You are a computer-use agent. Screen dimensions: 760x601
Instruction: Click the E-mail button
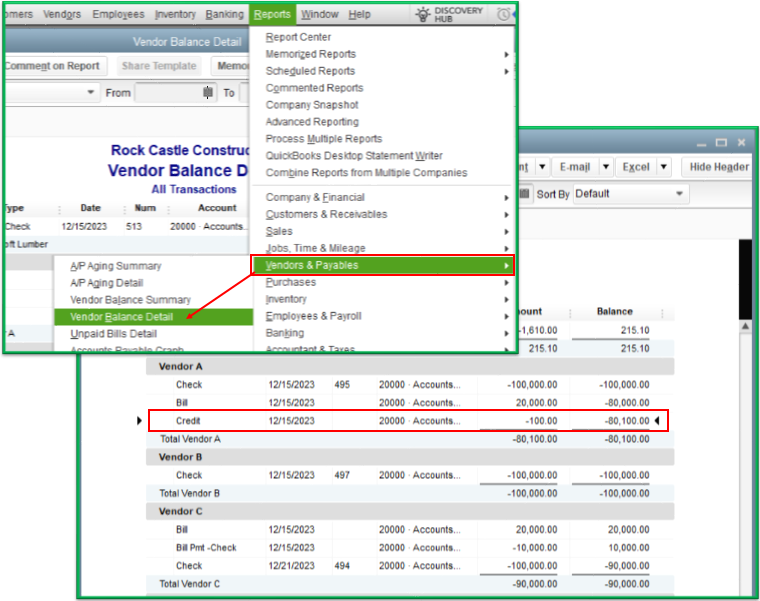[x=575, y=167]
